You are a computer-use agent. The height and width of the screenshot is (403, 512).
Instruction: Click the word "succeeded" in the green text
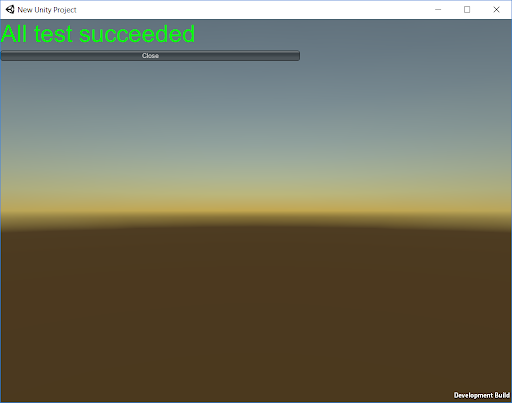tap(137, 34)
